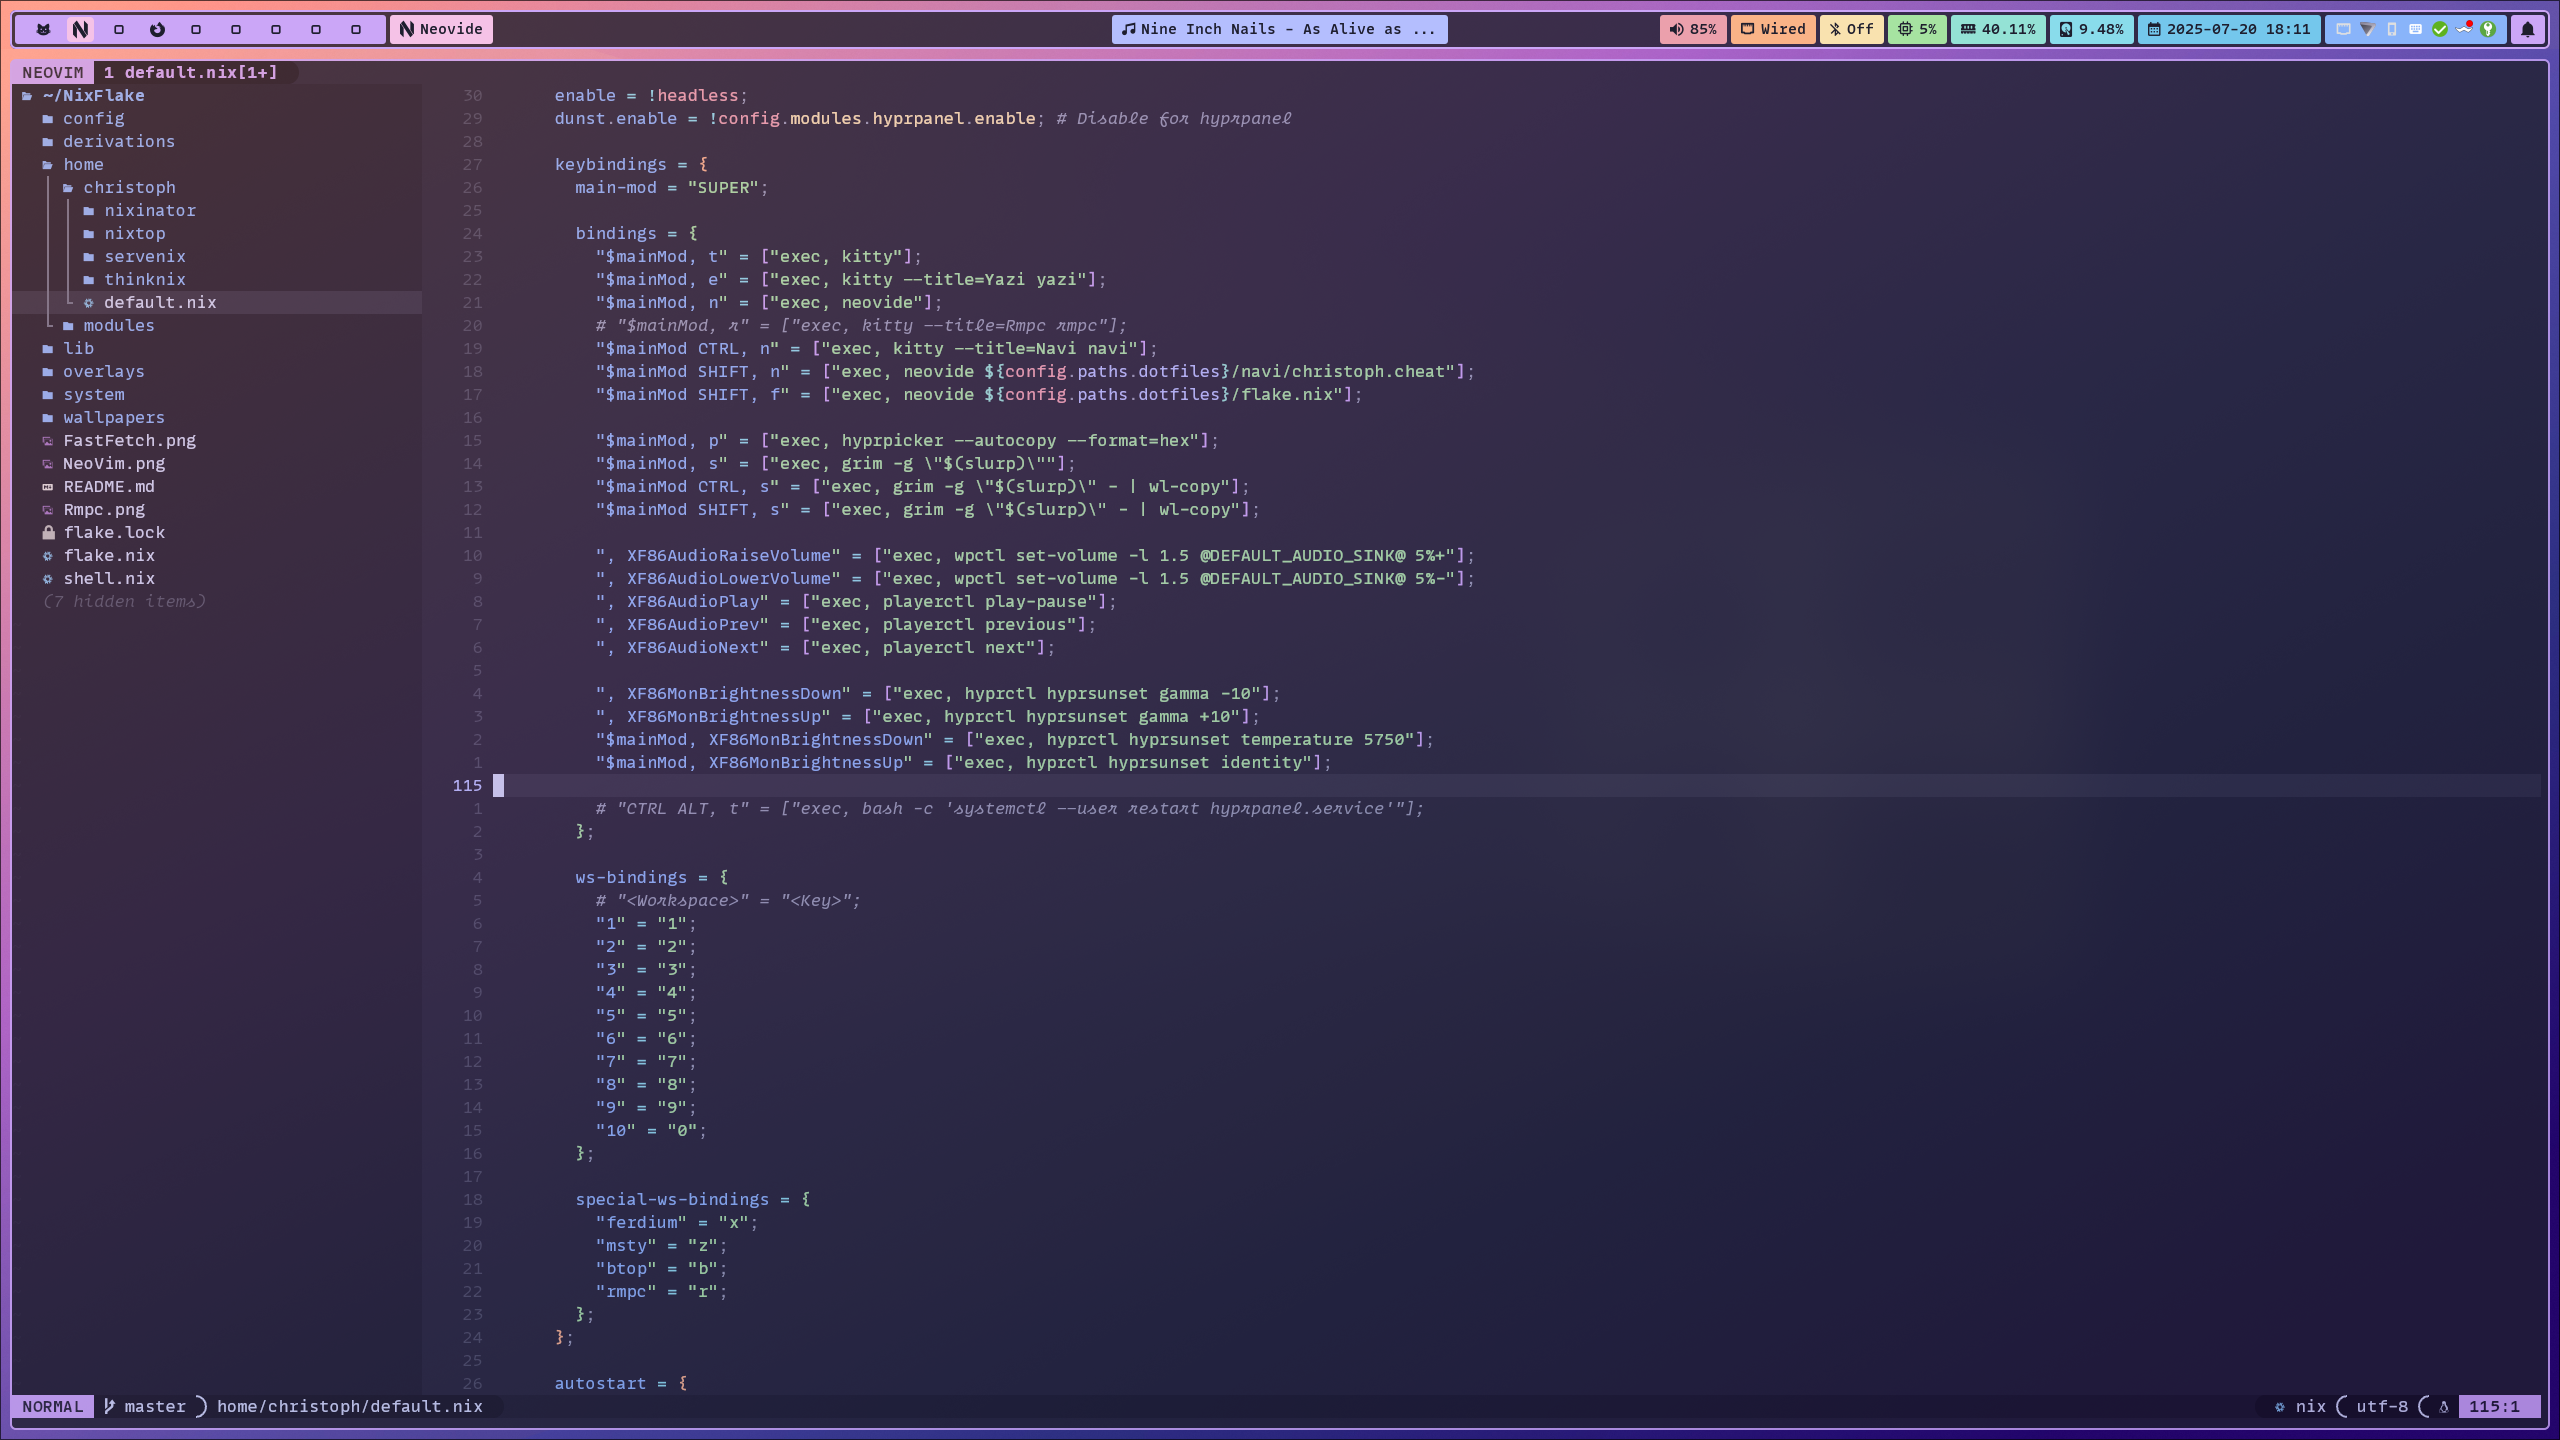The width and height of the screenshot is (2560, 1440).
Task: Switch to the Firefox workspace icon
Action: [157, 29]
